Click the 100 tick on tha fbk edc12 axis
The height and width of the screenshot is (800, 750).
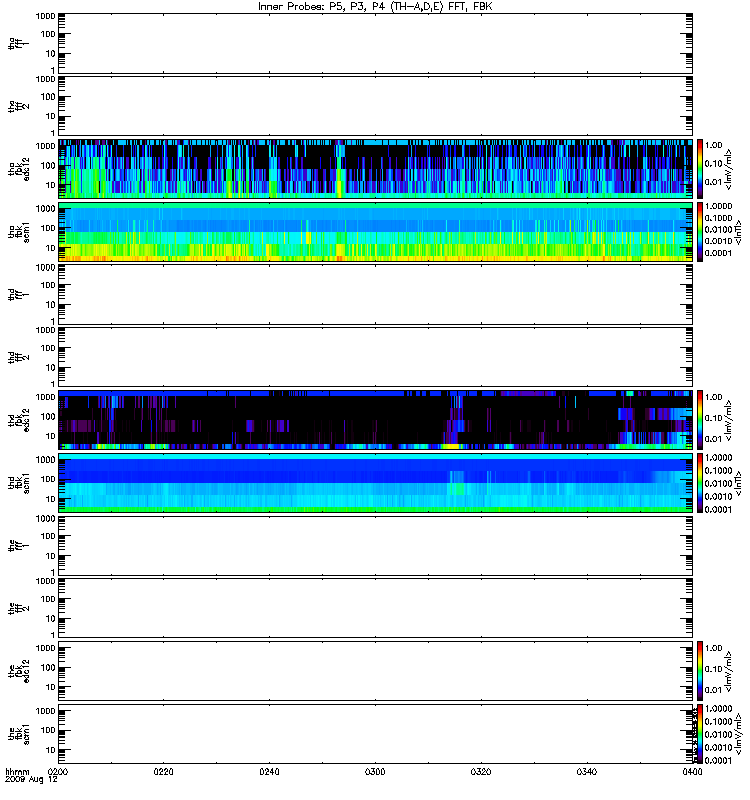[48, 166]
